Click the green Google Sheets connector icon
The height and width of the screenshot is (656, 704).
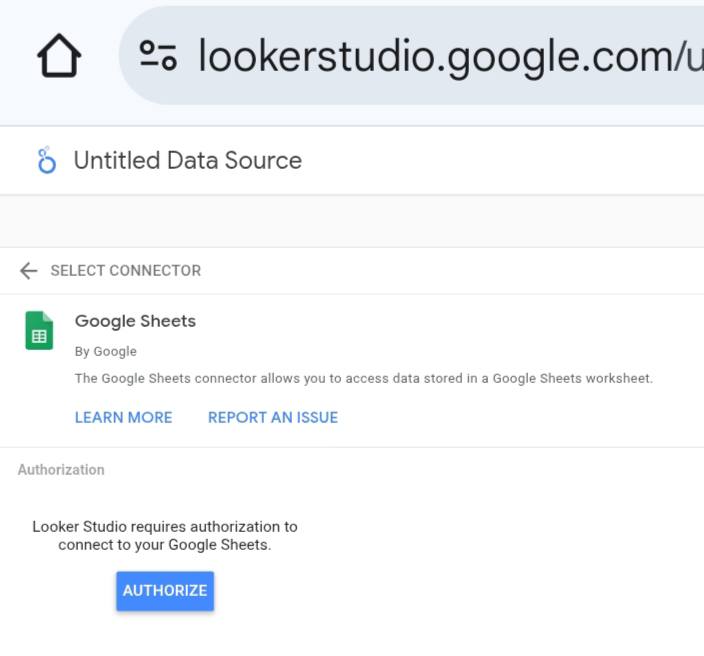39,331
